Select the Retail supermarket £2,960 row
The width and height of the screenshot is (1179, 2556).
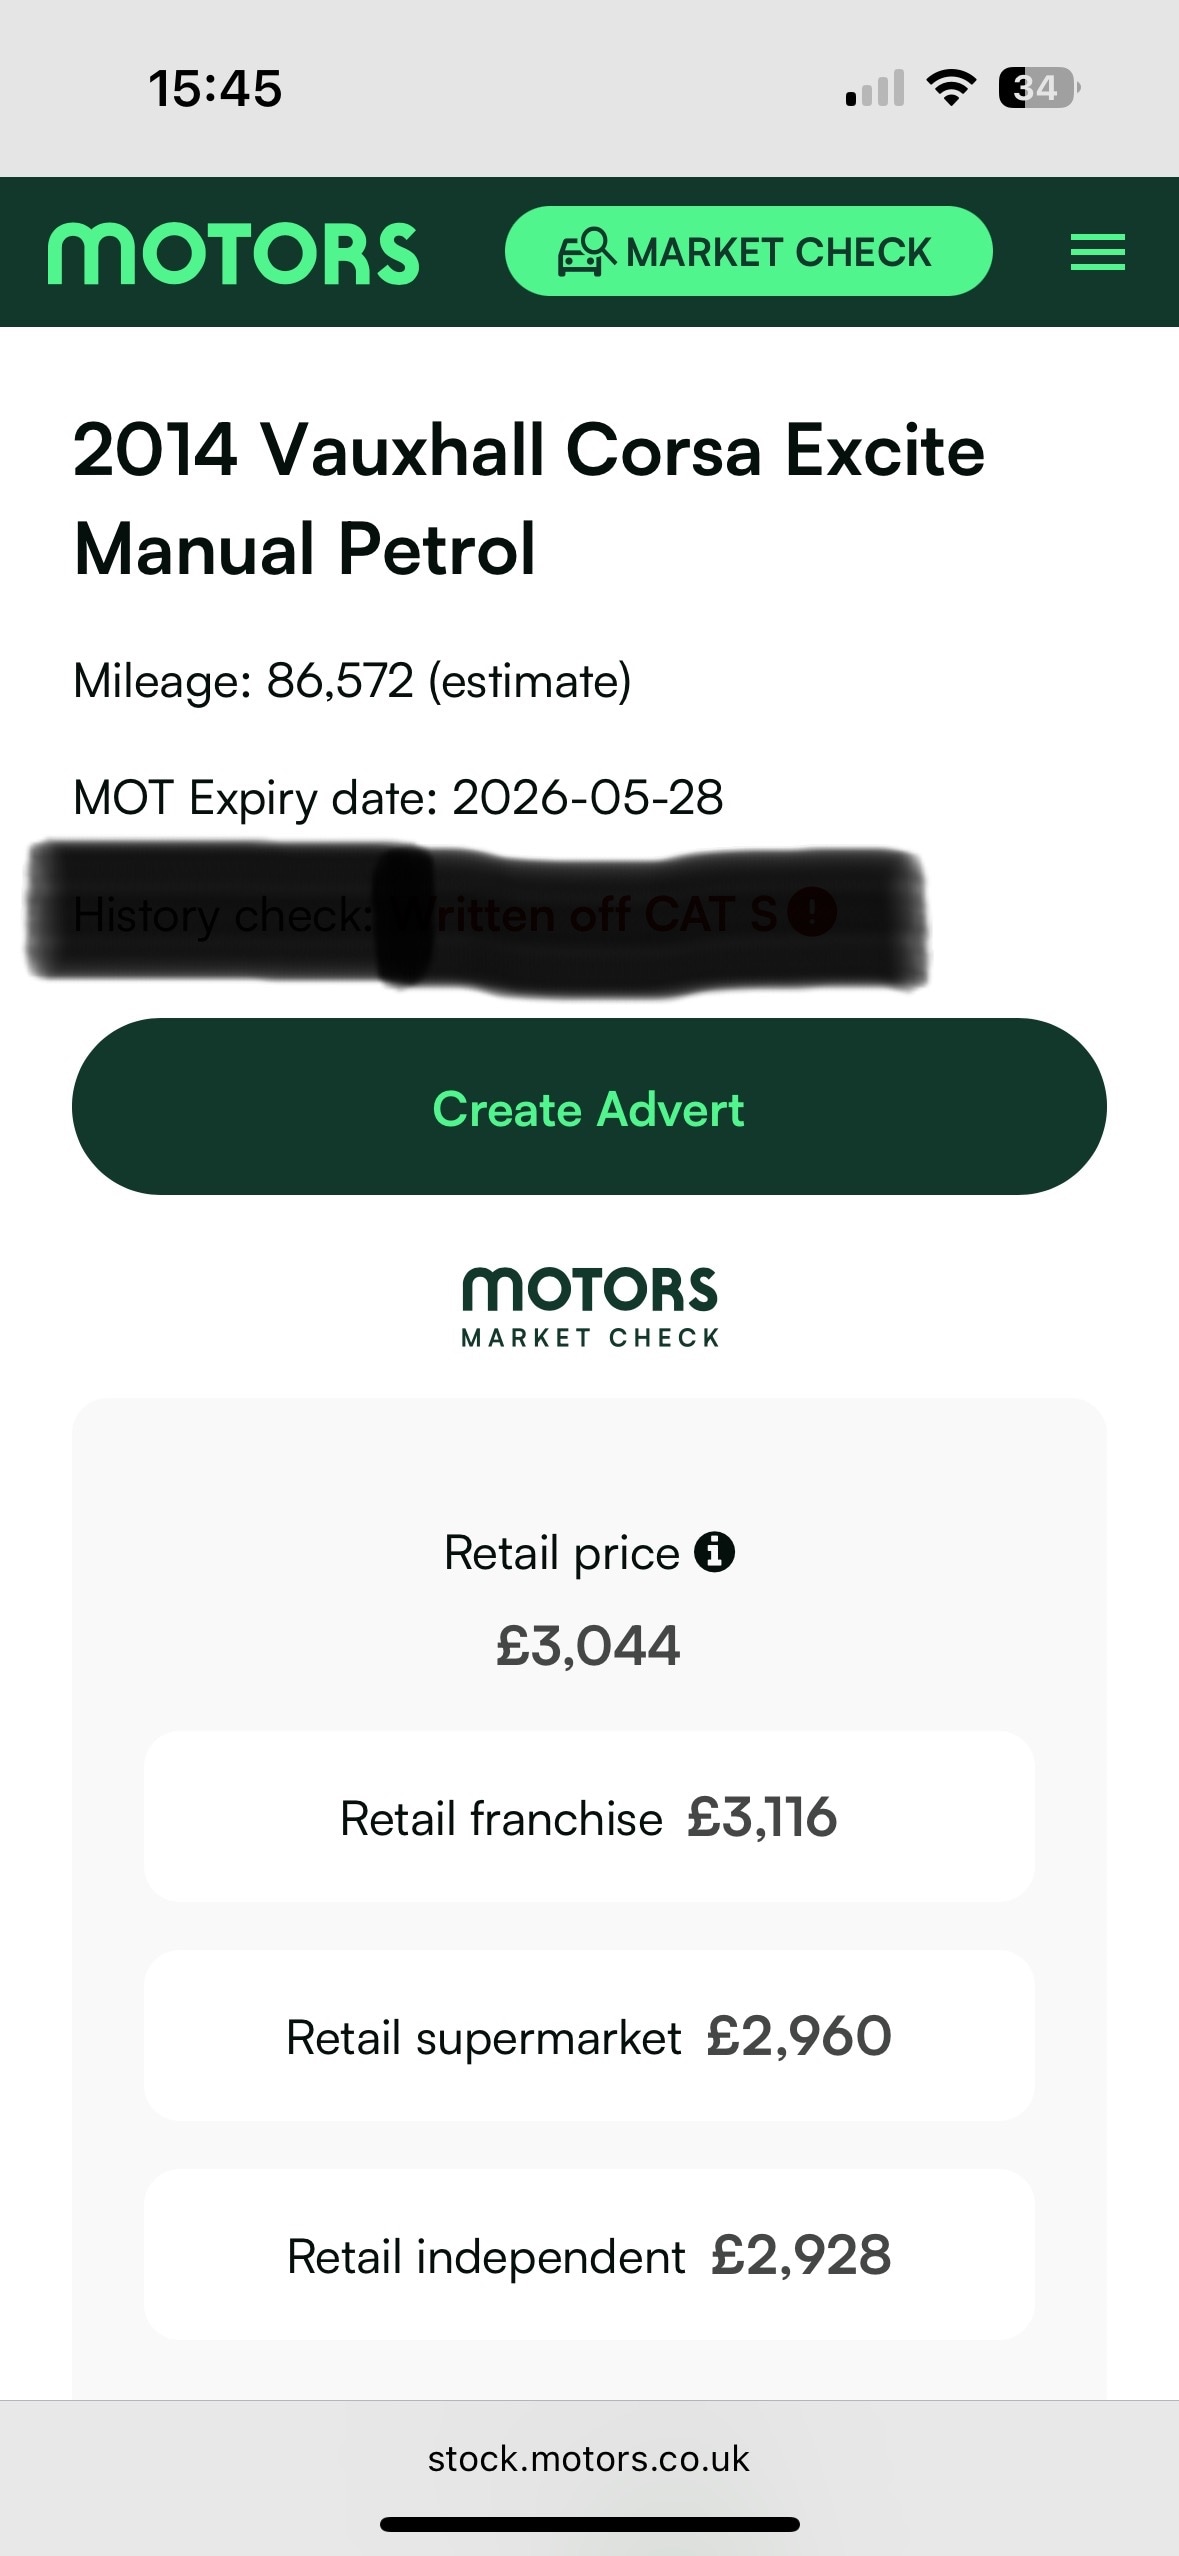click(589, 2037)
